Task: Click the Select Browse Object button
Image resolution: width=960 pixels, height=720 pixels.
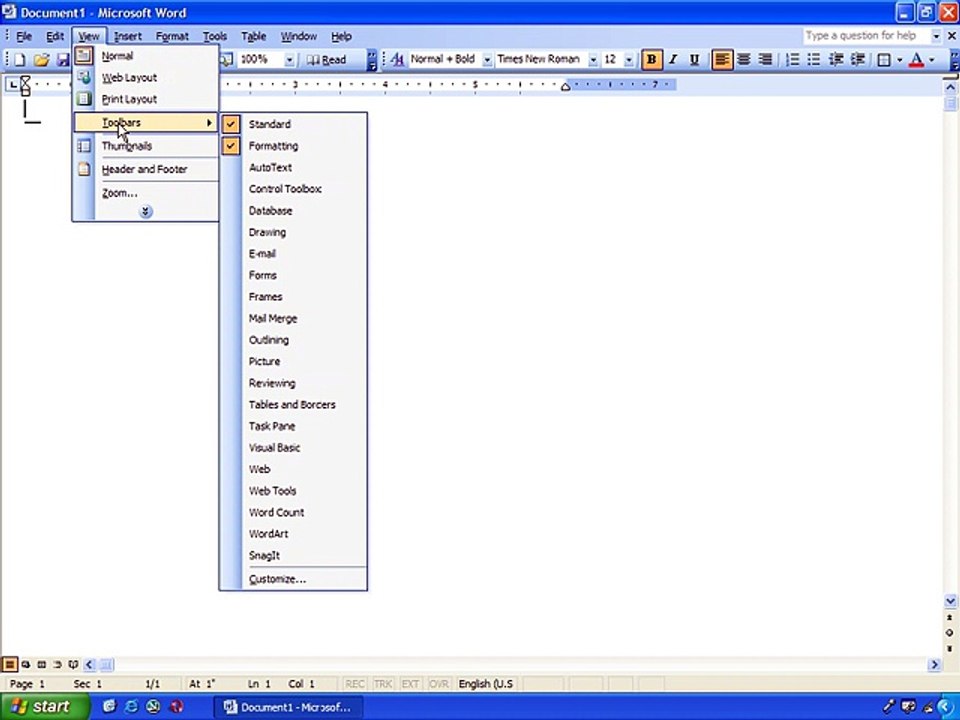Action: pyautogui.click(x=950, y=632)
